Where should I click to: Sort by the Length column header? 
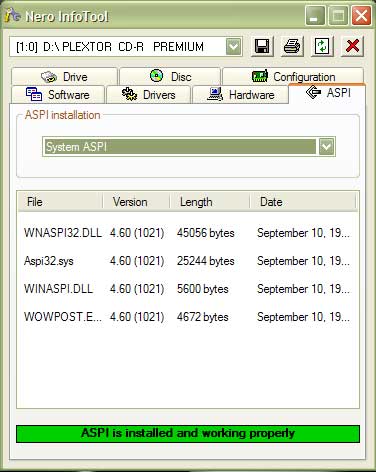pos(210,202)
